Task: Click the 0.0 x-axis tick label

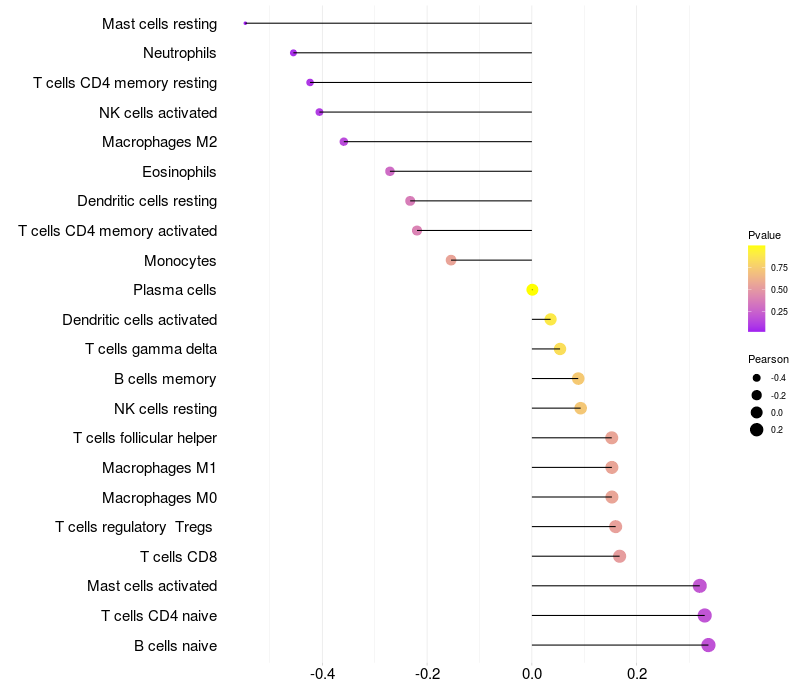Action: [x=532, y=674]
